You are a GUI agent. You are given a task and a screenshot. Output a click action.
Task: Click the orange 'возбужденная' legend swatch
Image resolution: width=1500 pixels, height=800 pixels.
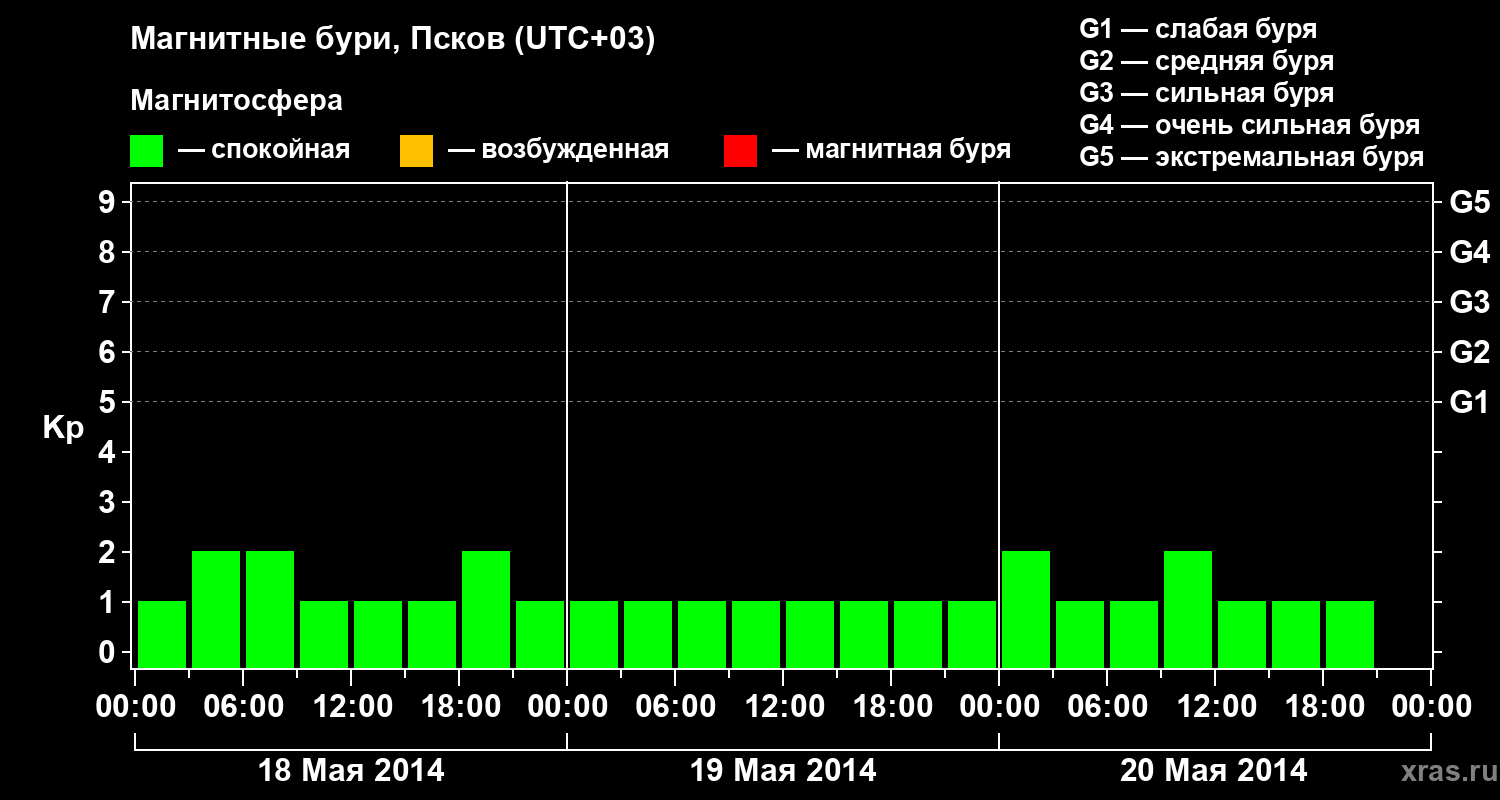click(x=416, y=151)
